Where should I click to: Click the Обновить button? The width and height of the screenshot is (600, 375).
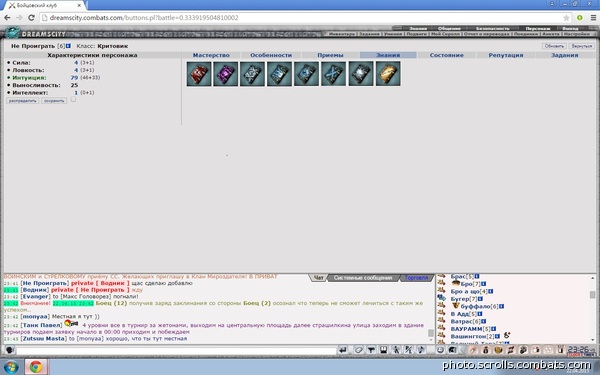click(x=554, y=46)
